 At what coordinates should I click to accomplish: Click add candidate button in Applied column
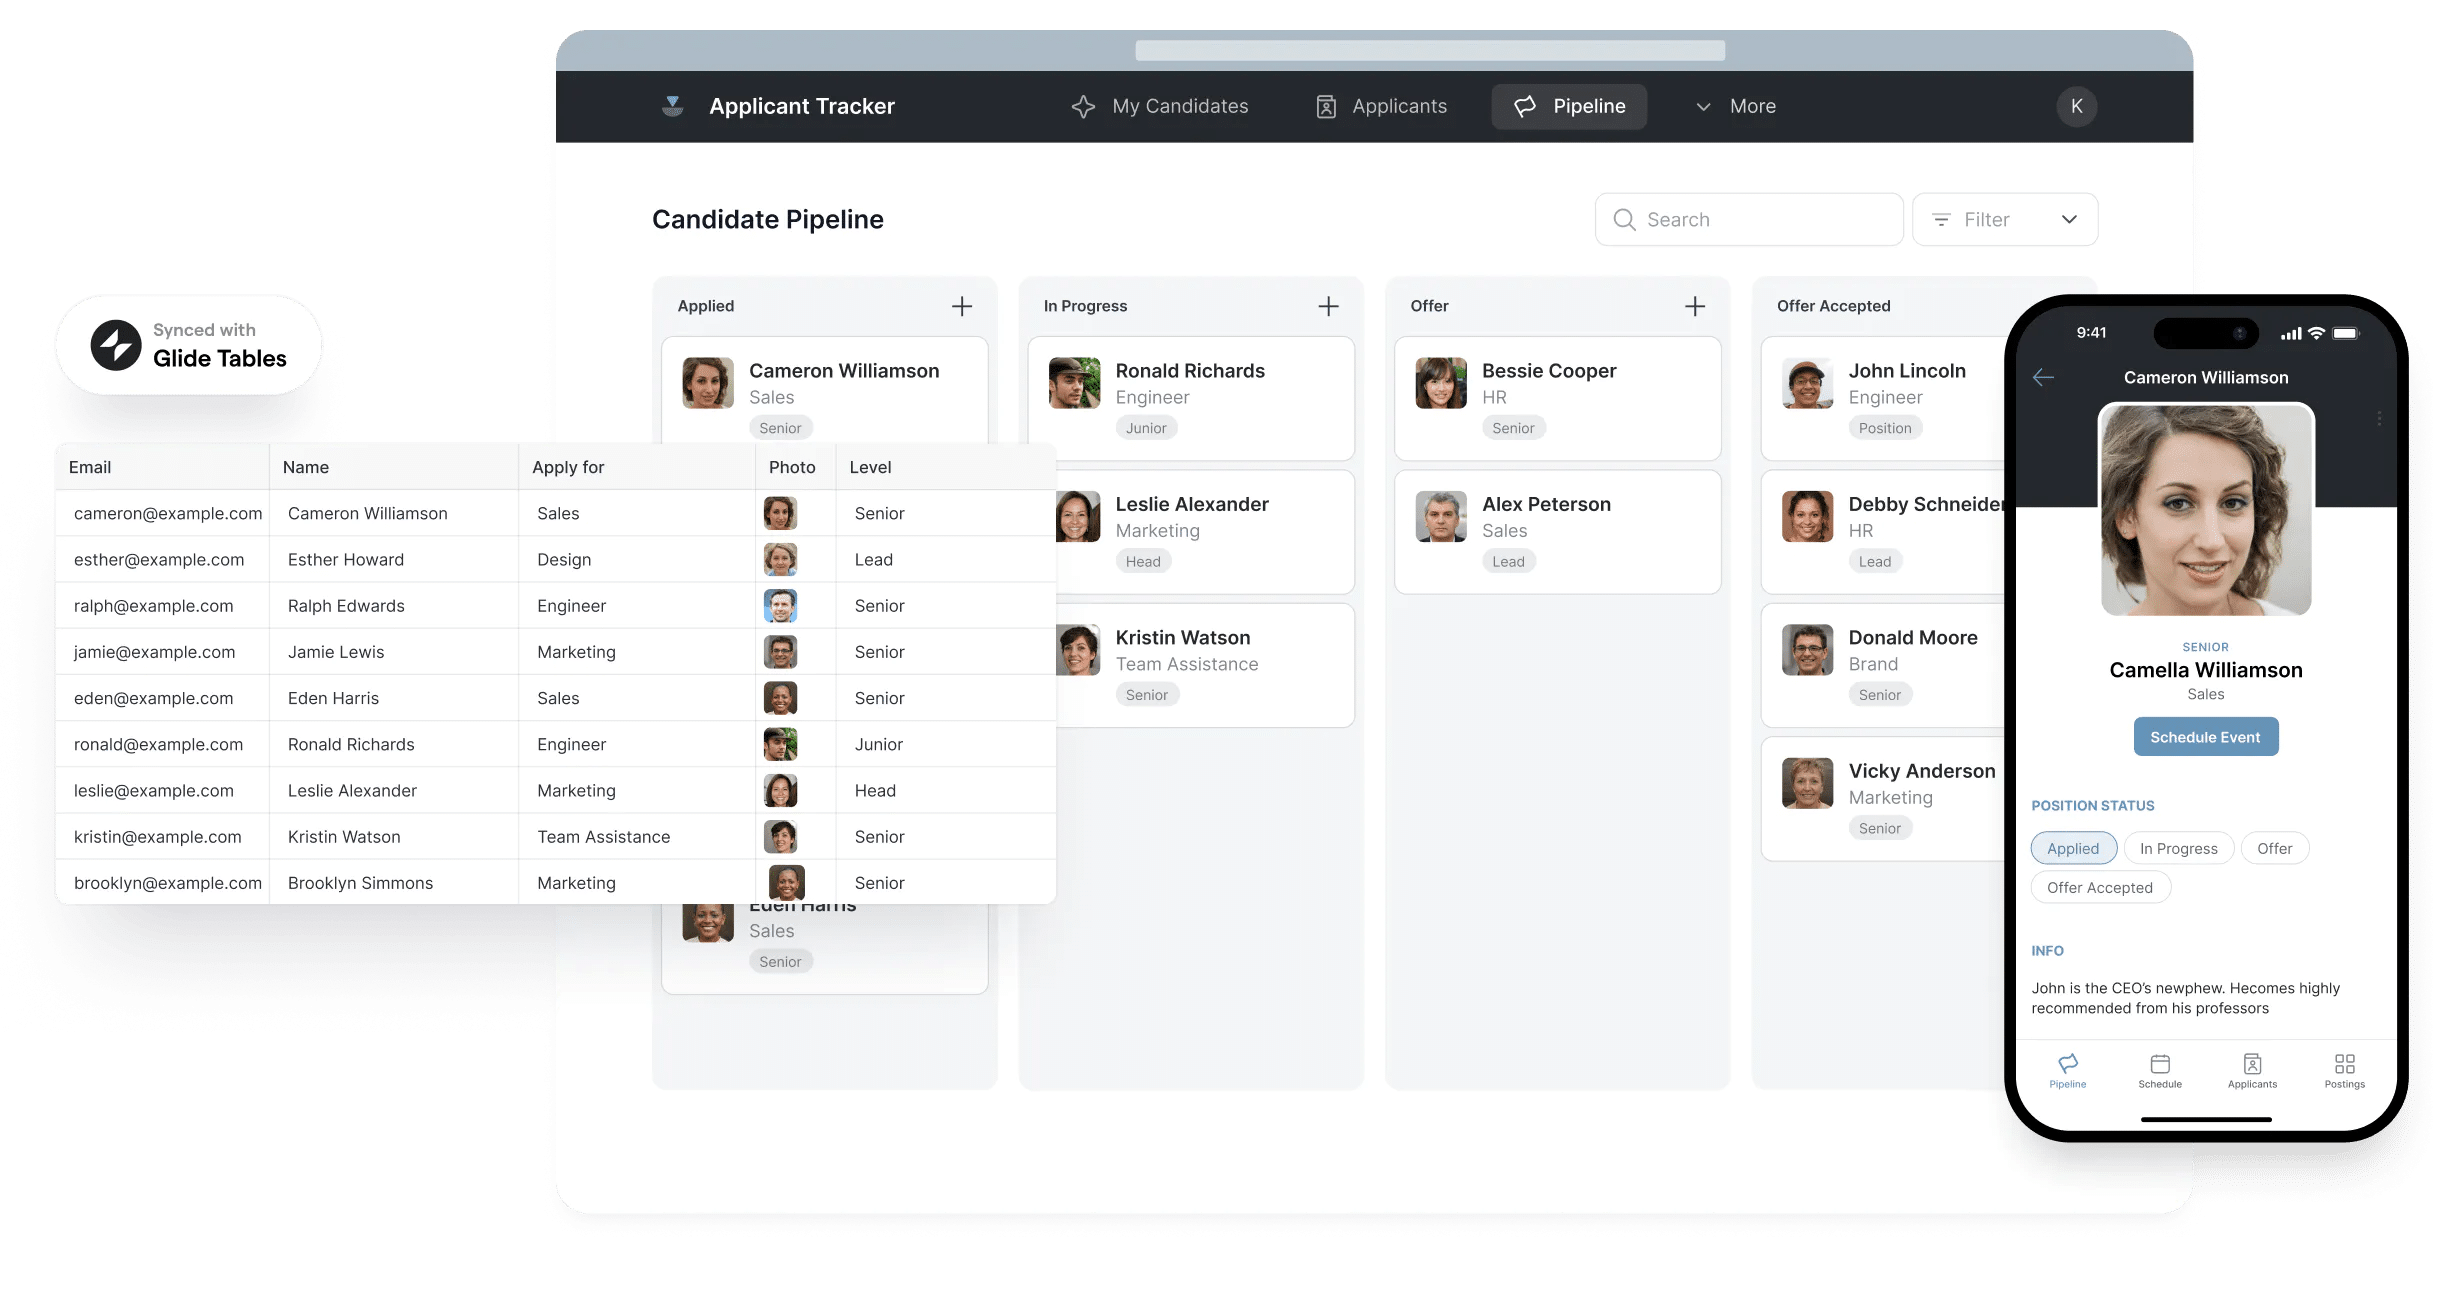point(962,306)
